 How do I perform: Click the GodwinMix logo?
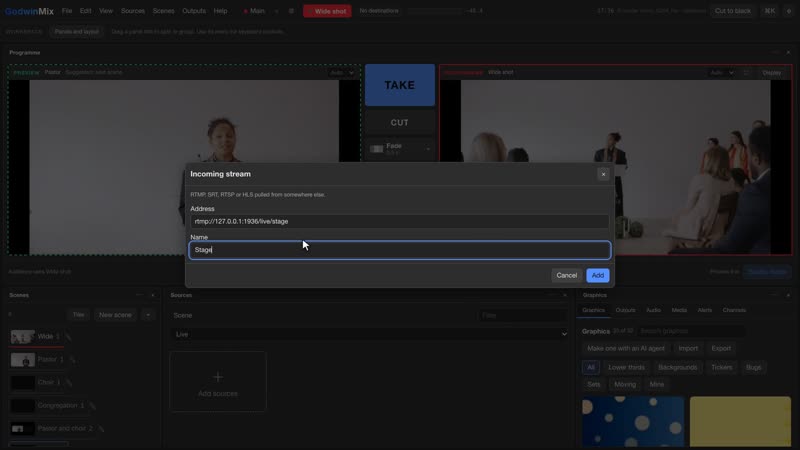[x=29, y=11]
